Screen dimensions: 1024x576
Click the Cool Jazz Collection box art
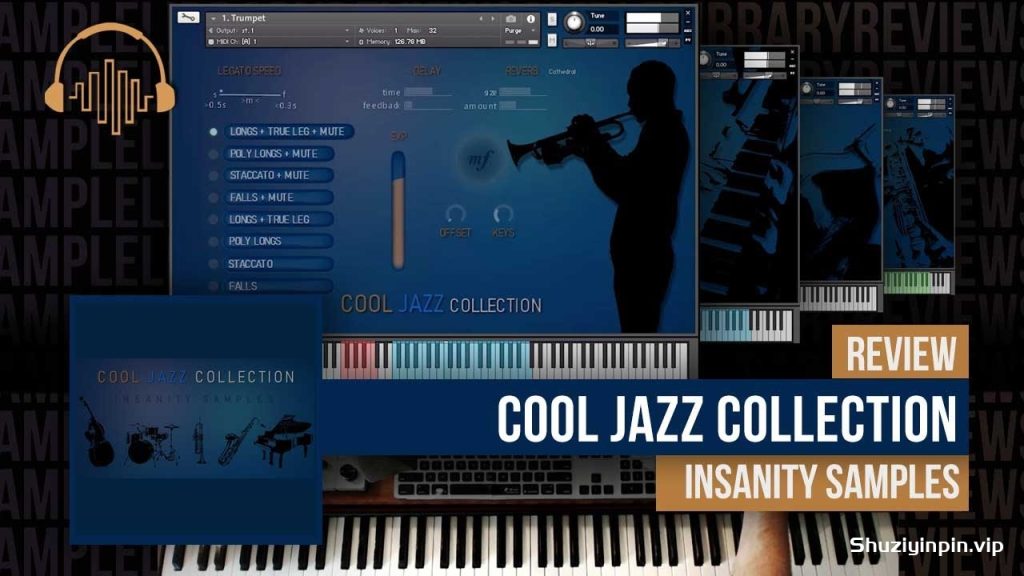coord(196,420)
